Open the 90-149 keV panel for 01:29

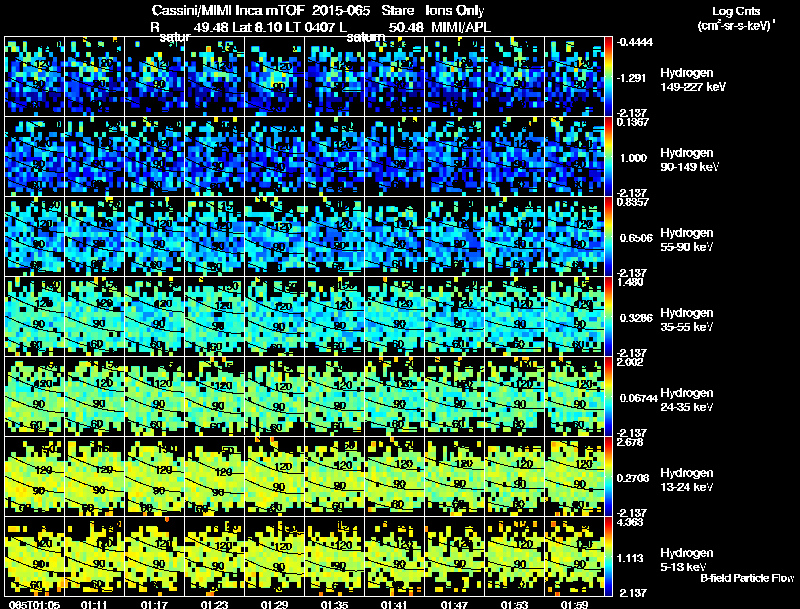(x=274, y=156)
